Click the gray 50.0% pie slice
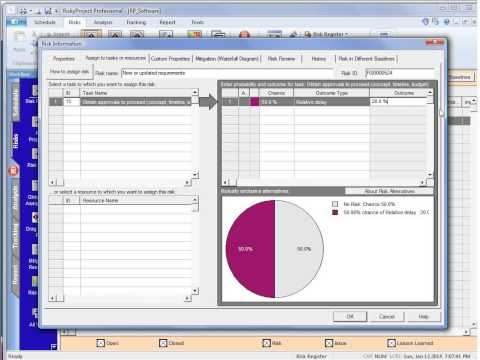 [299, 249]
